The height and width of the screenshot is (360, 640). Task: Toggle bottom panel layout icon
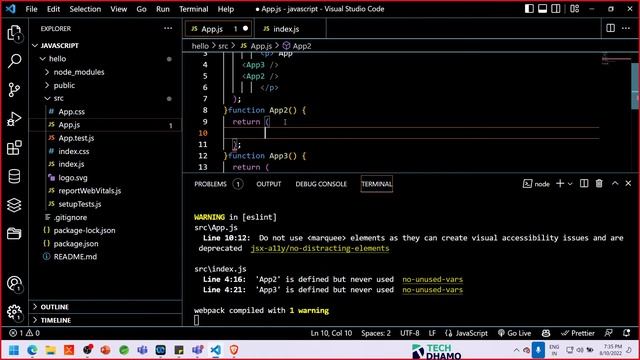tap(542, 9)
